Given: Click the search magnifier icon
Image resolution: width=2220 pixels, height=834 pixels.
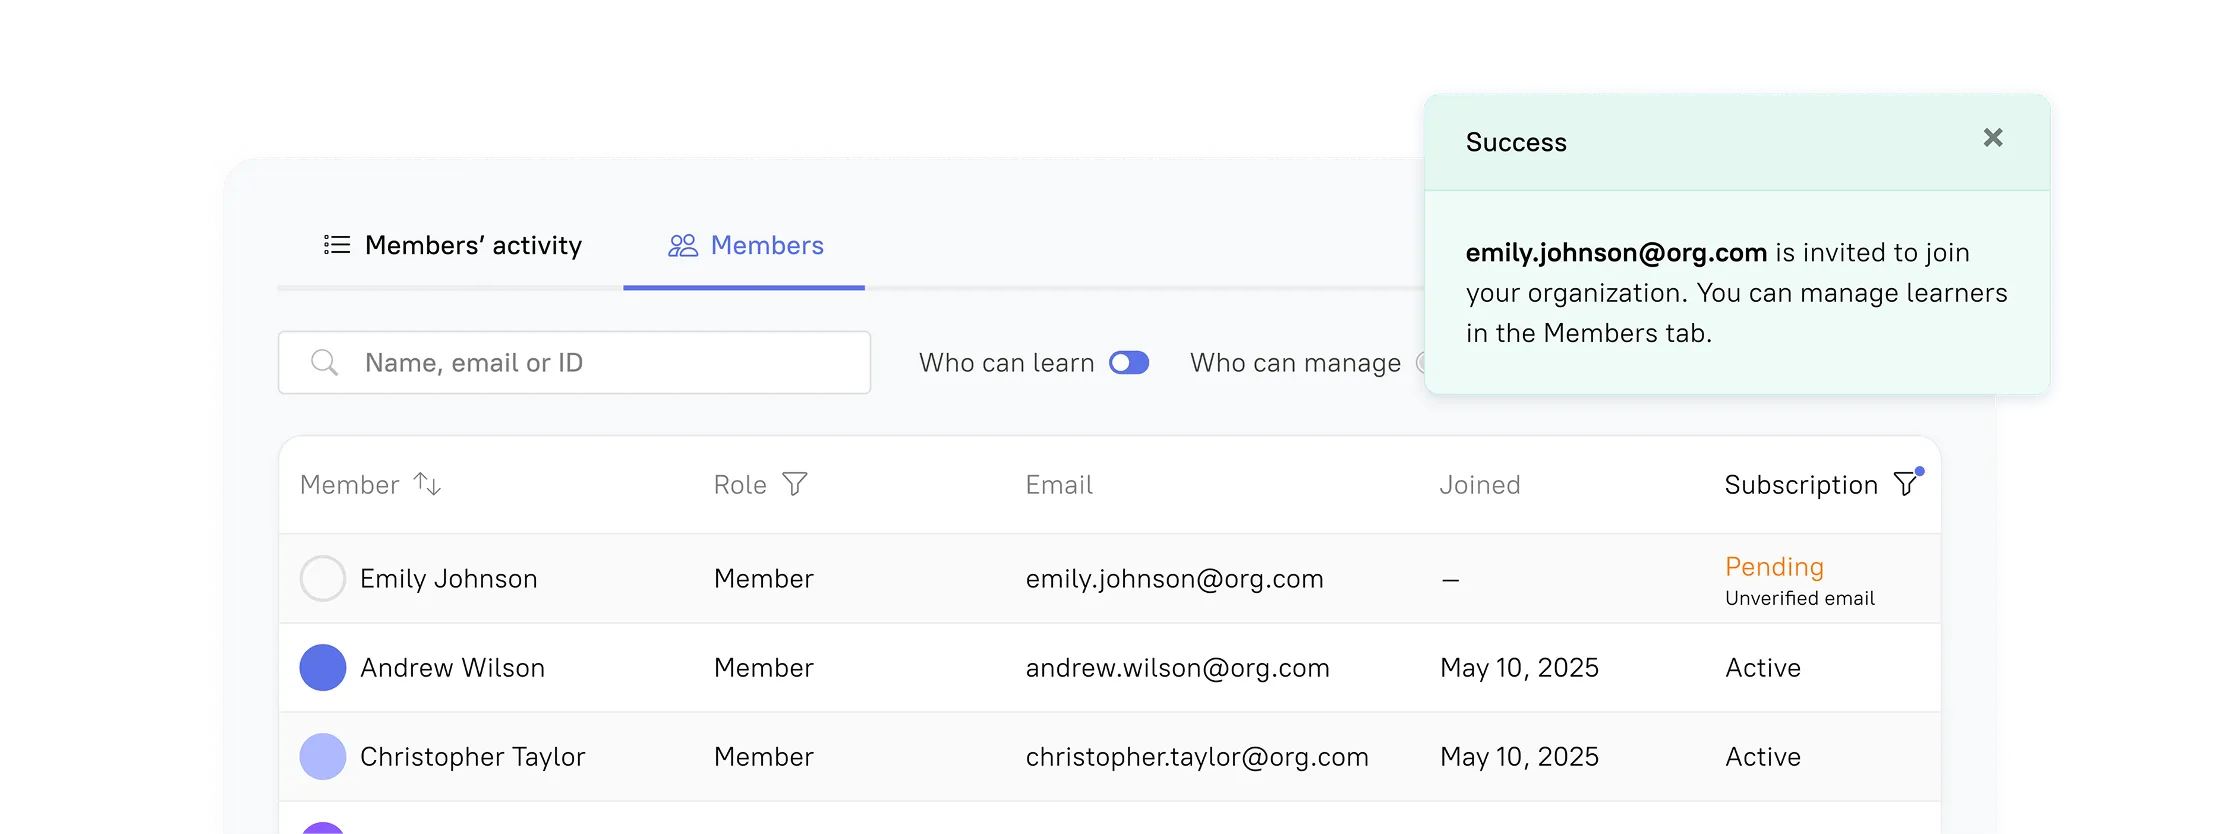Looking at the screenshot, I should [324, 362].
